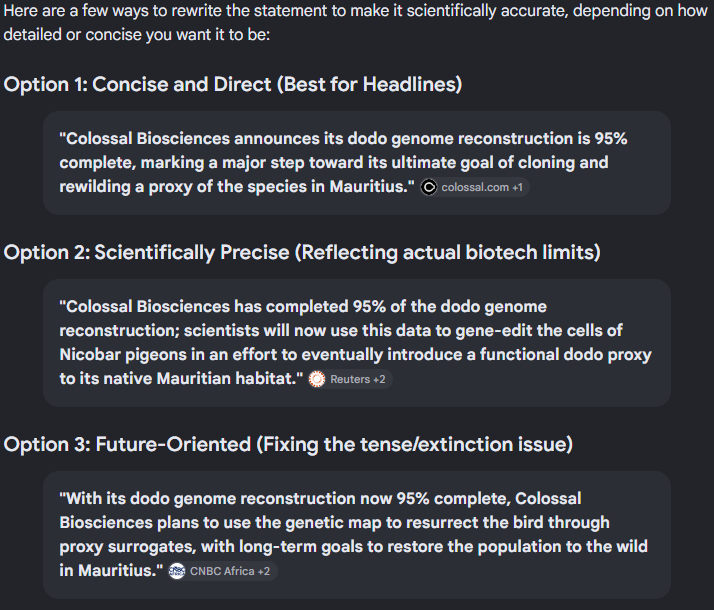This screenshot has width=714, height=610.
Task: Click the Option 2 Scientifically Precise heading
Action: coord(302,253)
